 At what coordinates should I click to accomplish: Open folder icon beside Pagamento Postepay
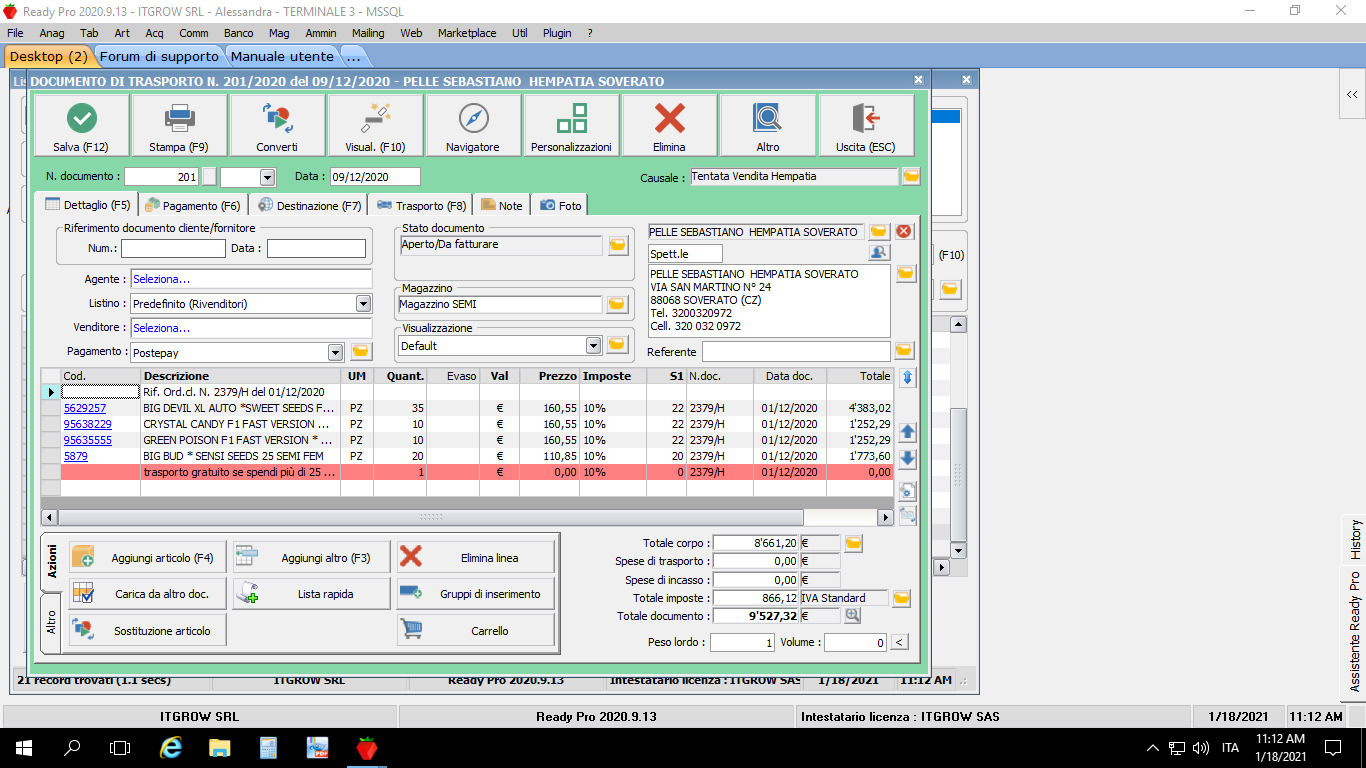pyautogui.click(x=361, y=352)
